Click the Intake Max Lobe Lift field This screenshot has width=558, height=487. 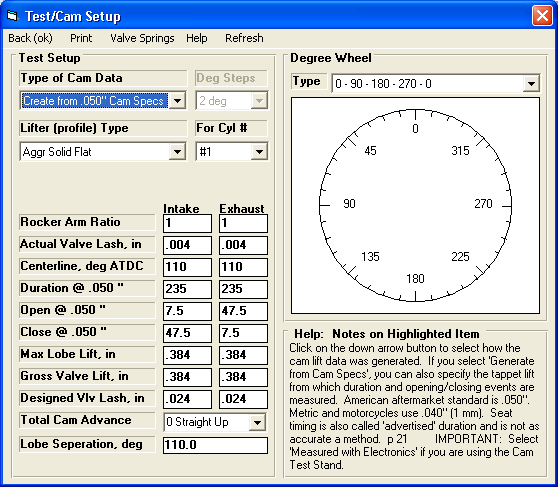(x=187, y=355)
